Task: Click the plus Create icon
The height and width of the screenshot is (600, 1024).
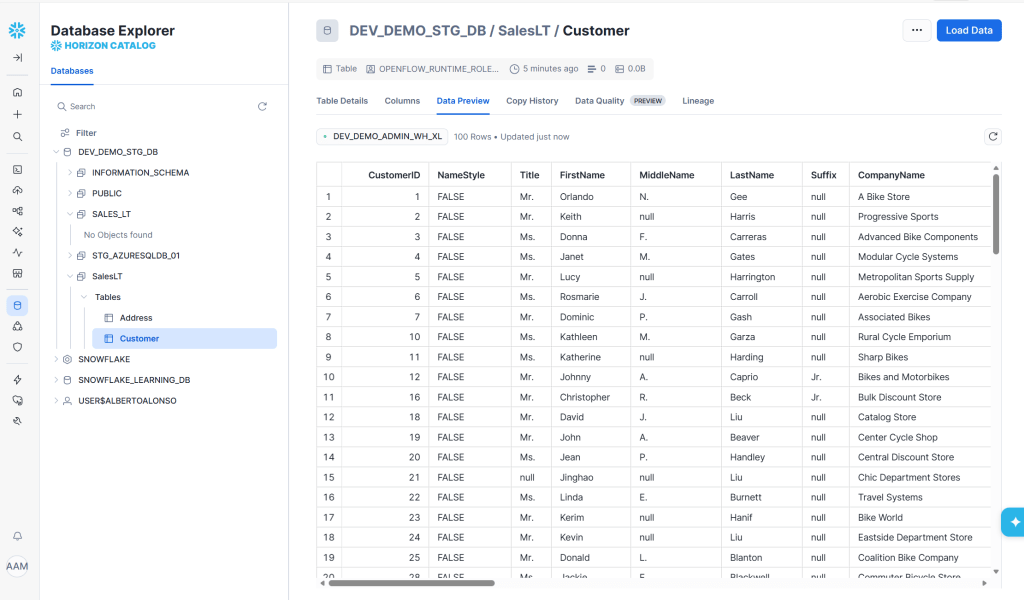Action: pos(17,114)
